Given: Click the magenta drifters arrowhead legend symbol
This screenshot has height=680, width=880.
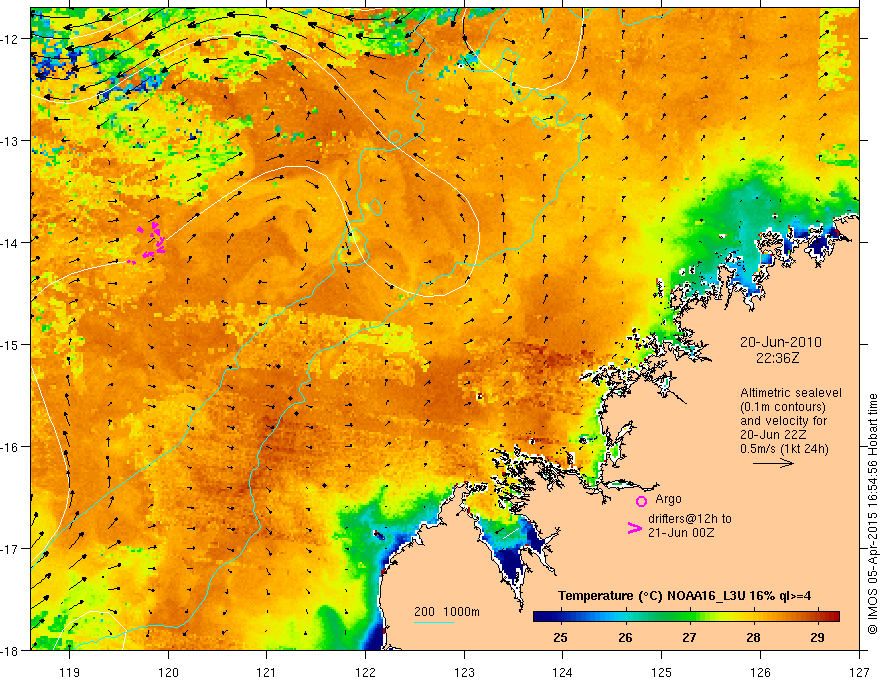Looking at the screenshot, I should click(x=634, y=528).
